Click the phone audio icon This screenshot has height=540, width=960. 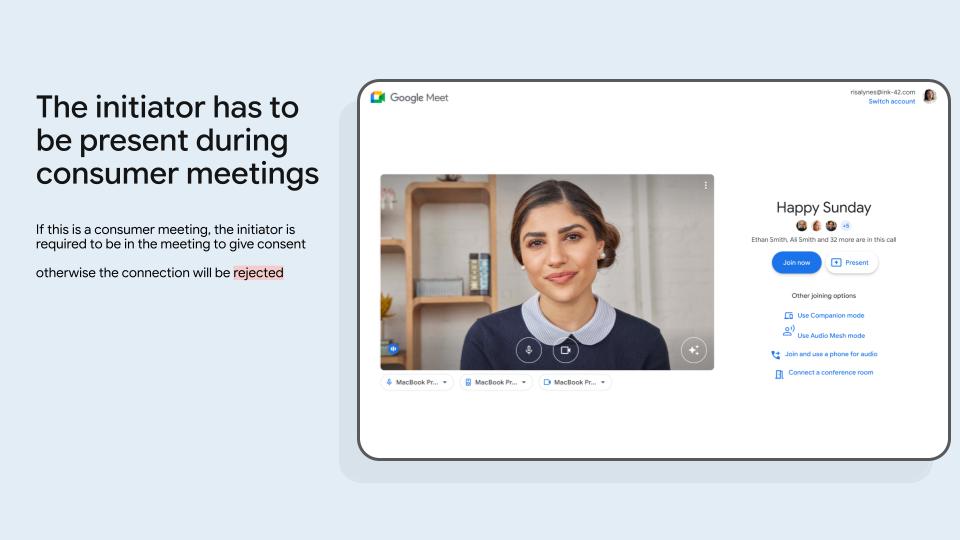[x=776, y=354]
